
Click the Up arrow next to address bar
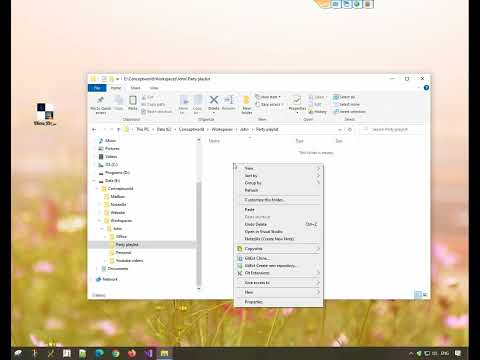118,129
